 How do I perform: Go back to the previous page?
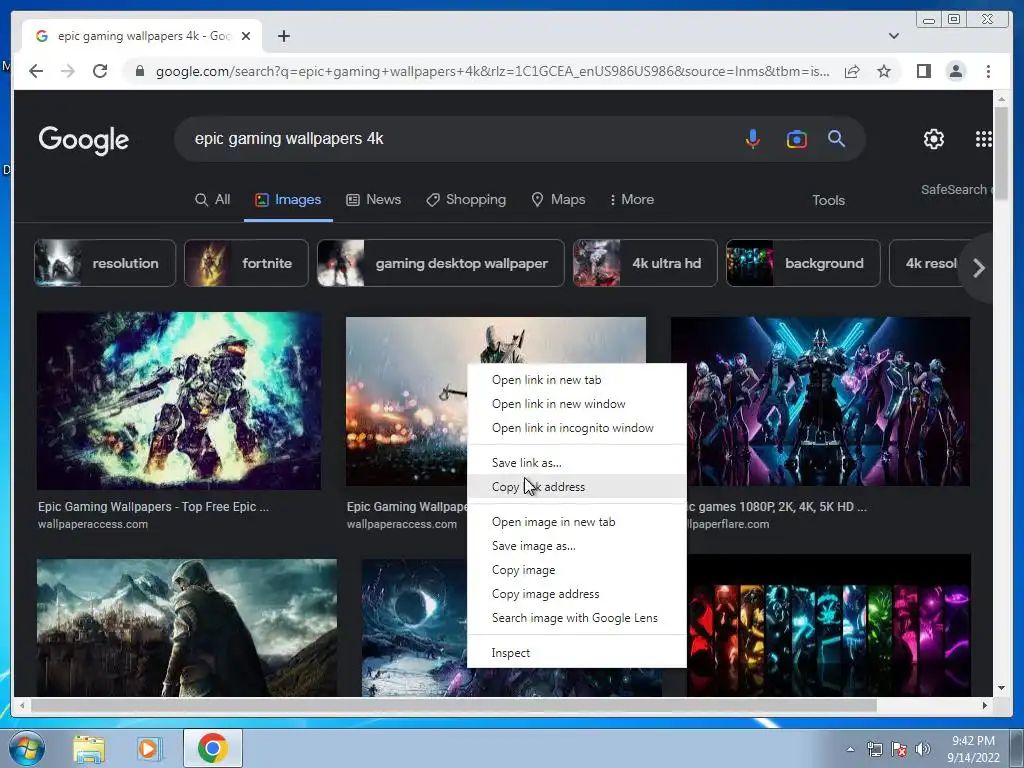point(36,71)
